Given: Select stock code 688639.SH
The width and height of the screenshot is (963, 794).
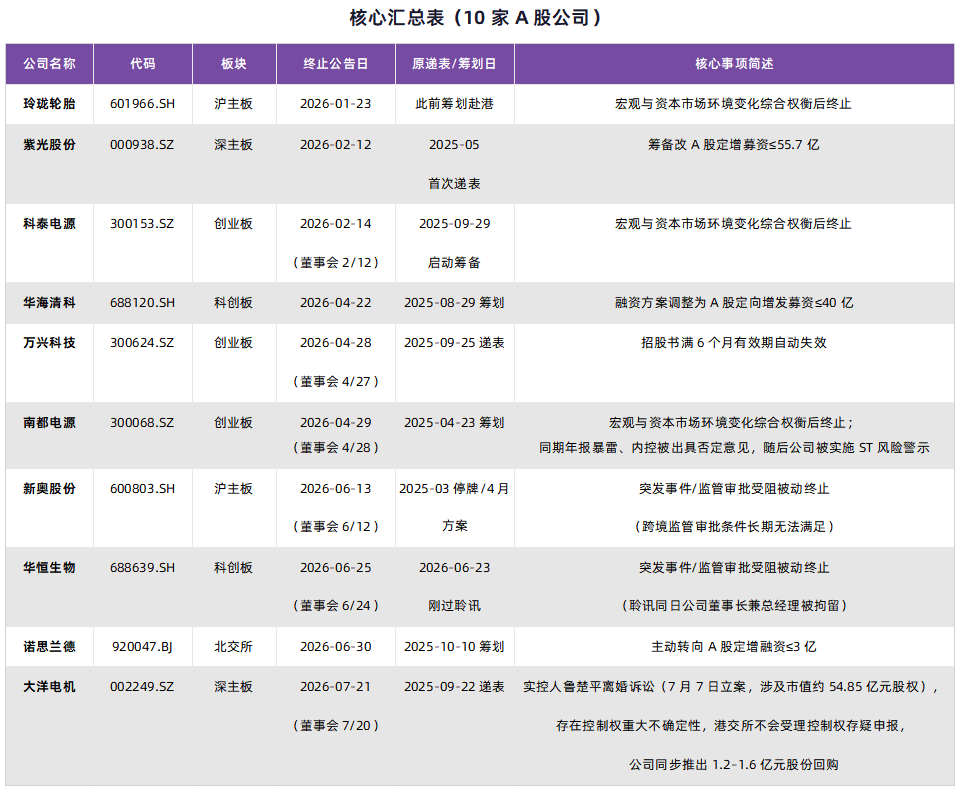Looking at the screenshot, I should click(x=142, y=568).
